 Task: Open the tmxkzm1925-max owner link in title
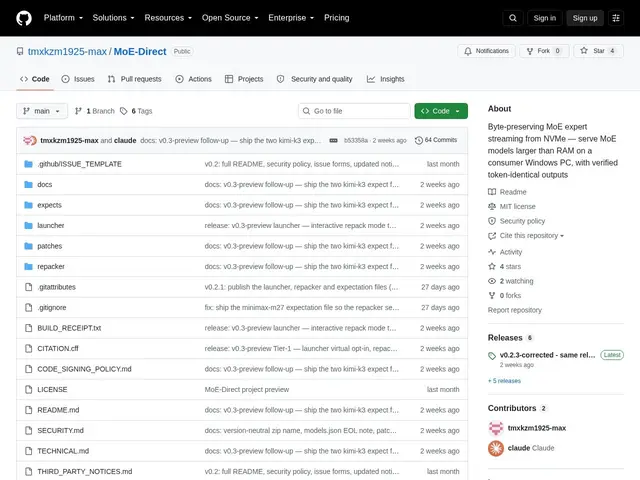[x=67, y=51]
